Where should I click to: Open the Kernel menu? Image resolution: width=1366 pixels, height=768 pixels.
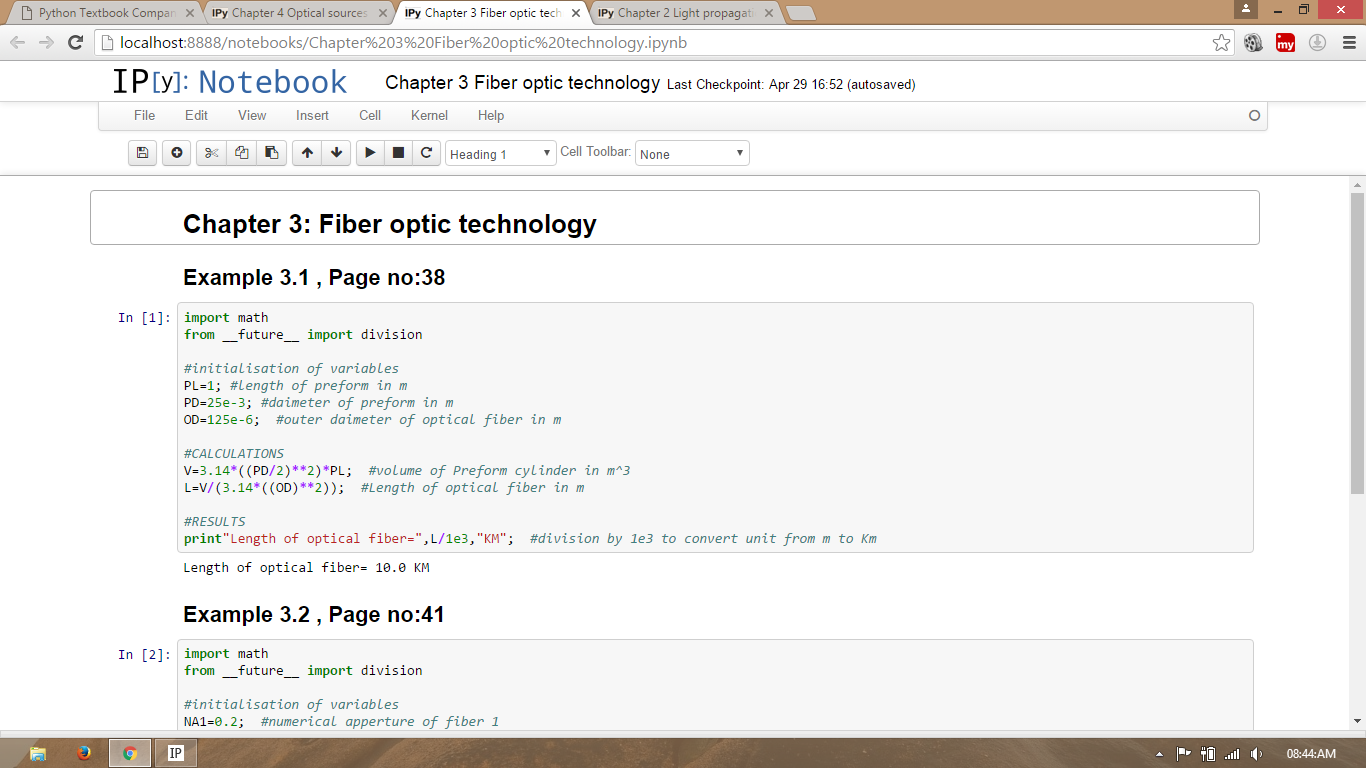coord(429,115)
